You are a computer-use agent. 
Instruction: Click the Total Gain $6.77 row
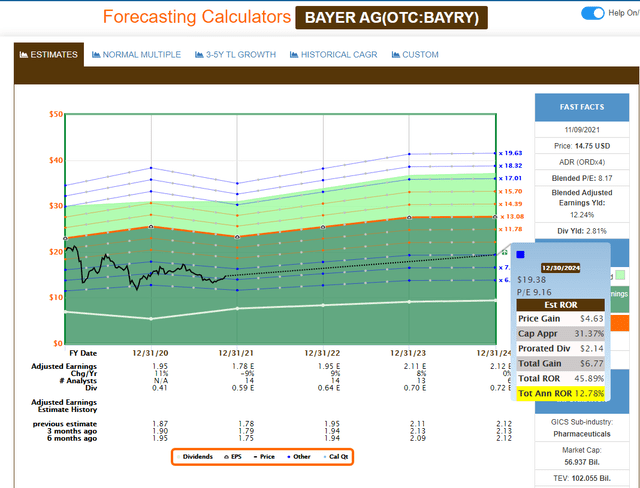tap(560, 363)
